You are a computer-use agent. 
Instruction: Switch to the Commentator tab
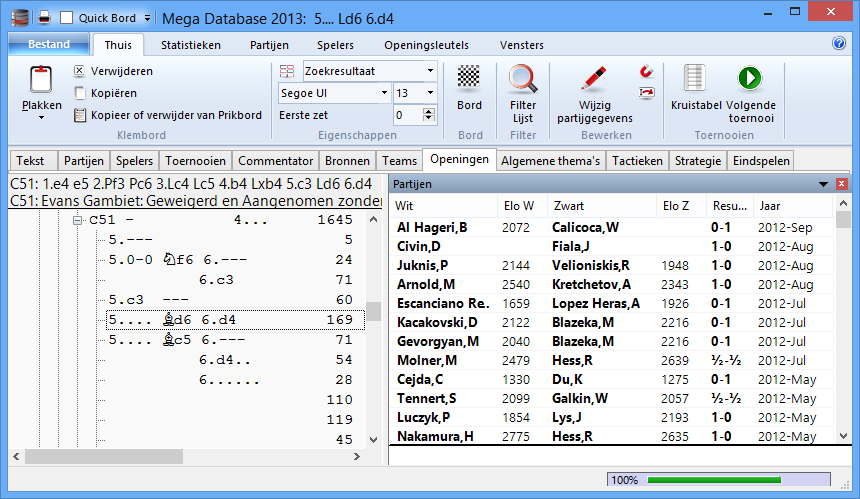point(275,161)
